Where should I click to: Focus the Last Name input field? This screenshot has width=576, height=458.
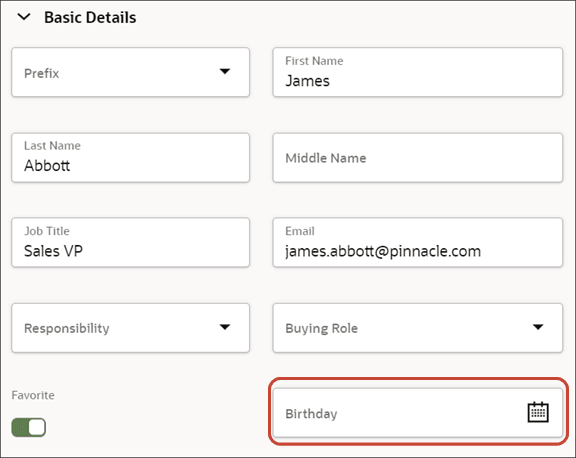coord(130,158)
